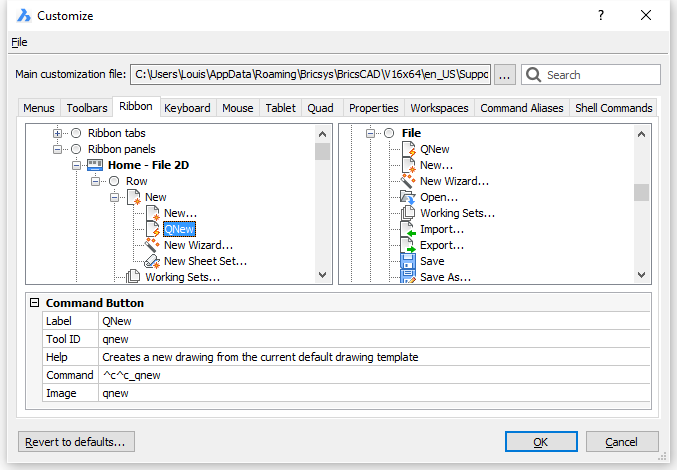The width and height of the screenshot is (677, 470).
Task: Click the Search input field
Action: pyautogui.click(x=591, y=75)
